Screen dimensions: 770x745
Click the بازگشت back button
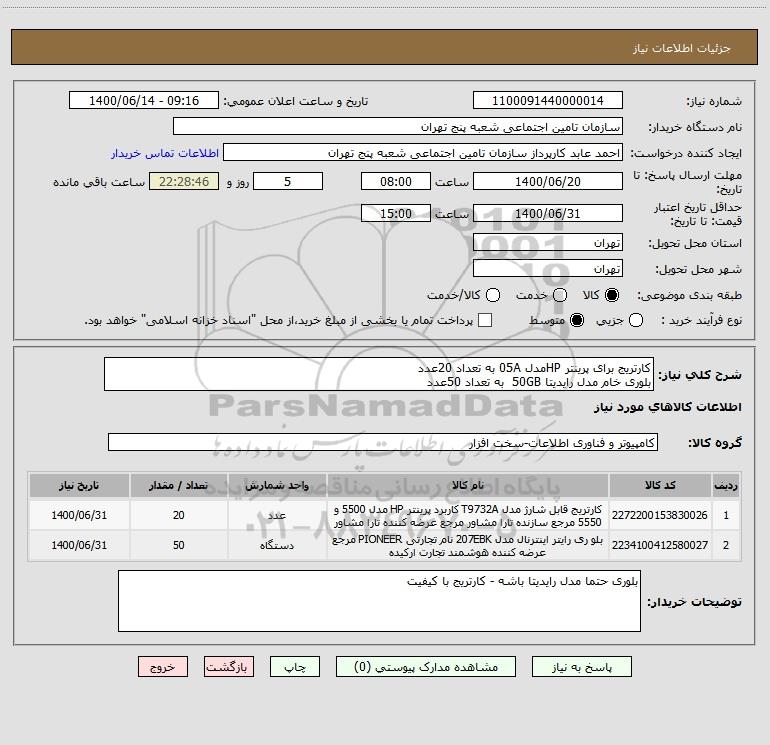[x=229, y=667]
